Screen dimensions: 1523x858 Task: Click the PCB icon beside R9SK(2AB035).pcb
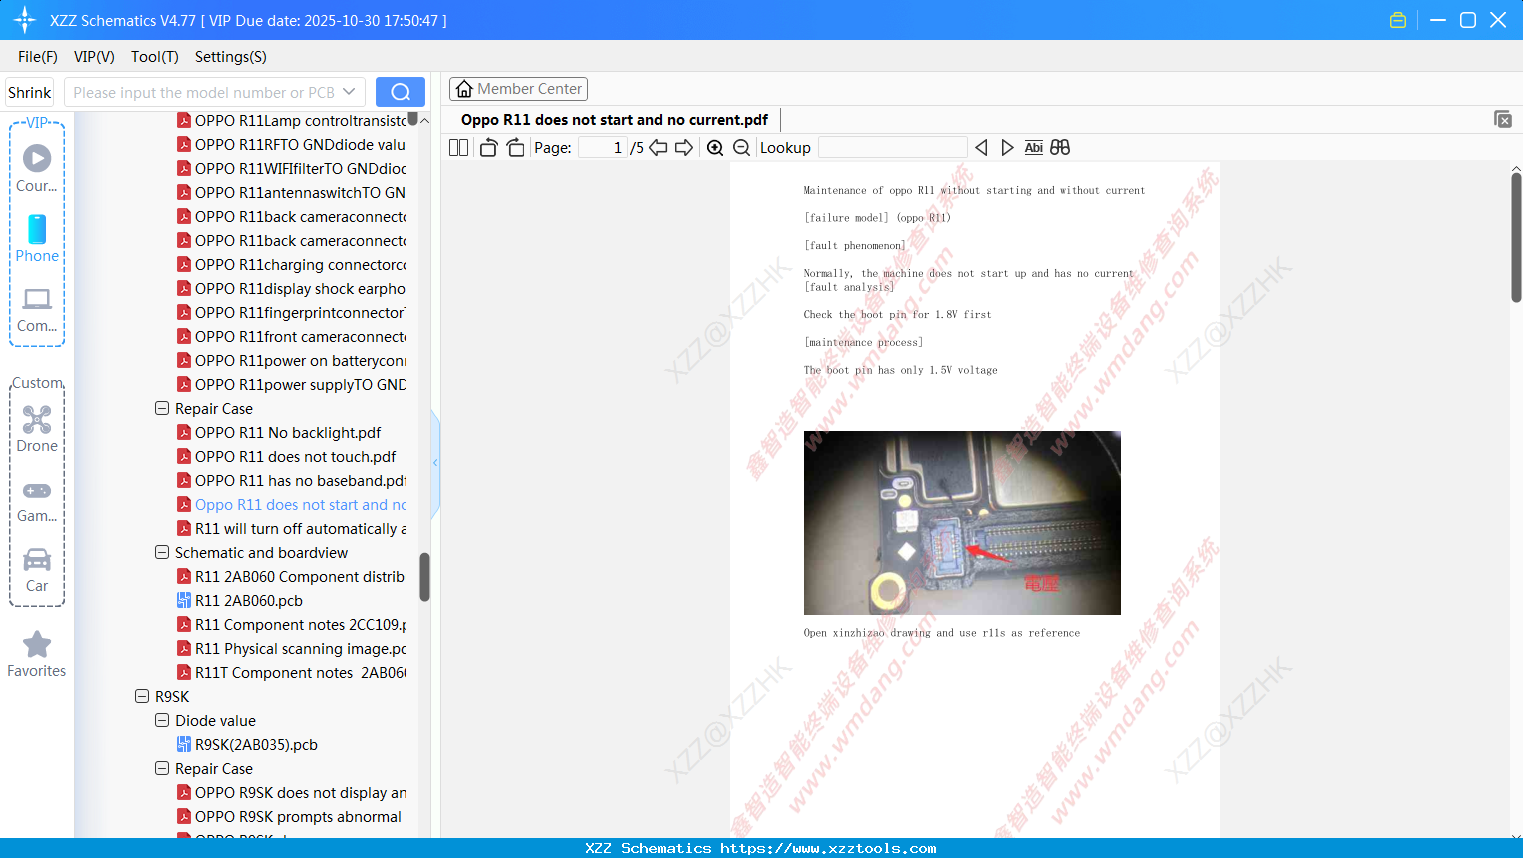point(184,745)
